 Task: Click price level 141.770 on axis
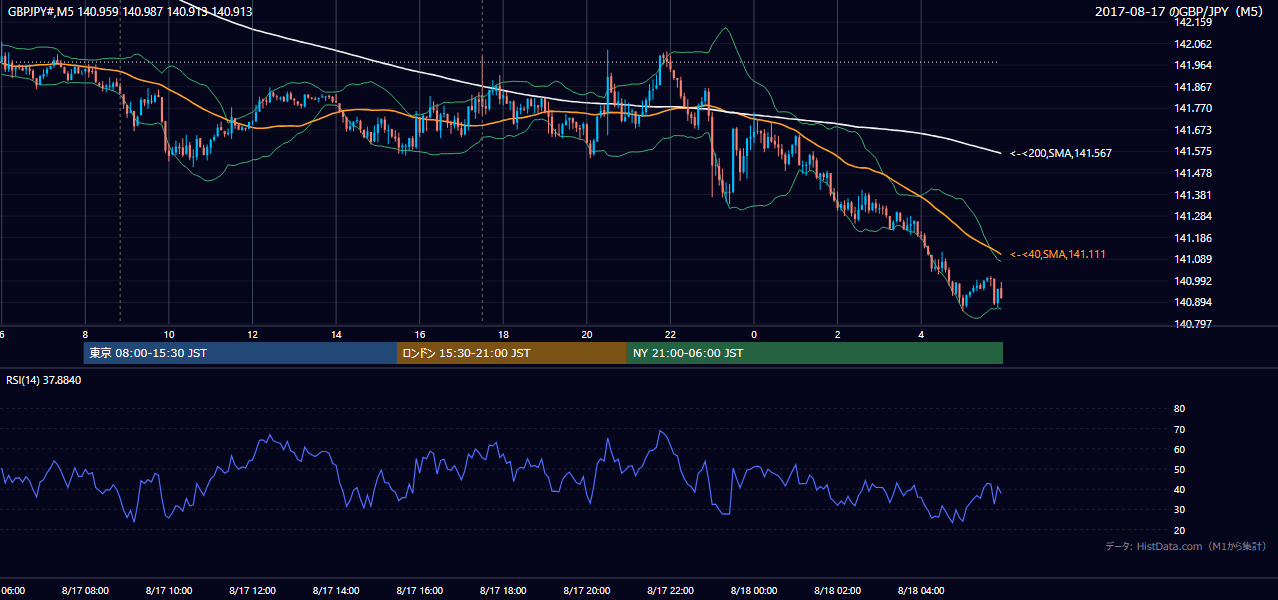(x=1191, y=109)
